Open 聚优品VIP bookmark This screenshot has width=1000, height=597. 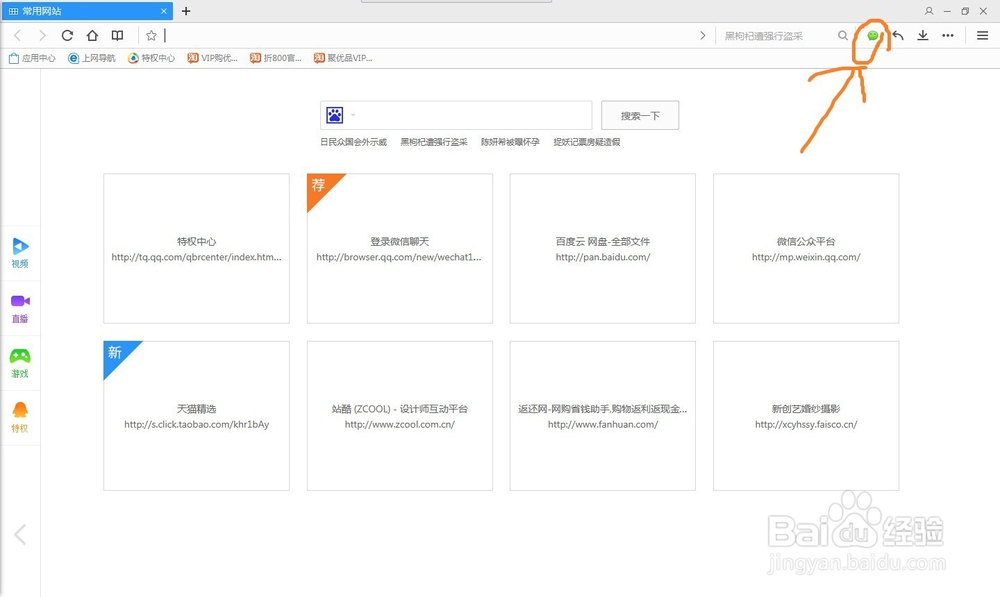tap(343, 58)
